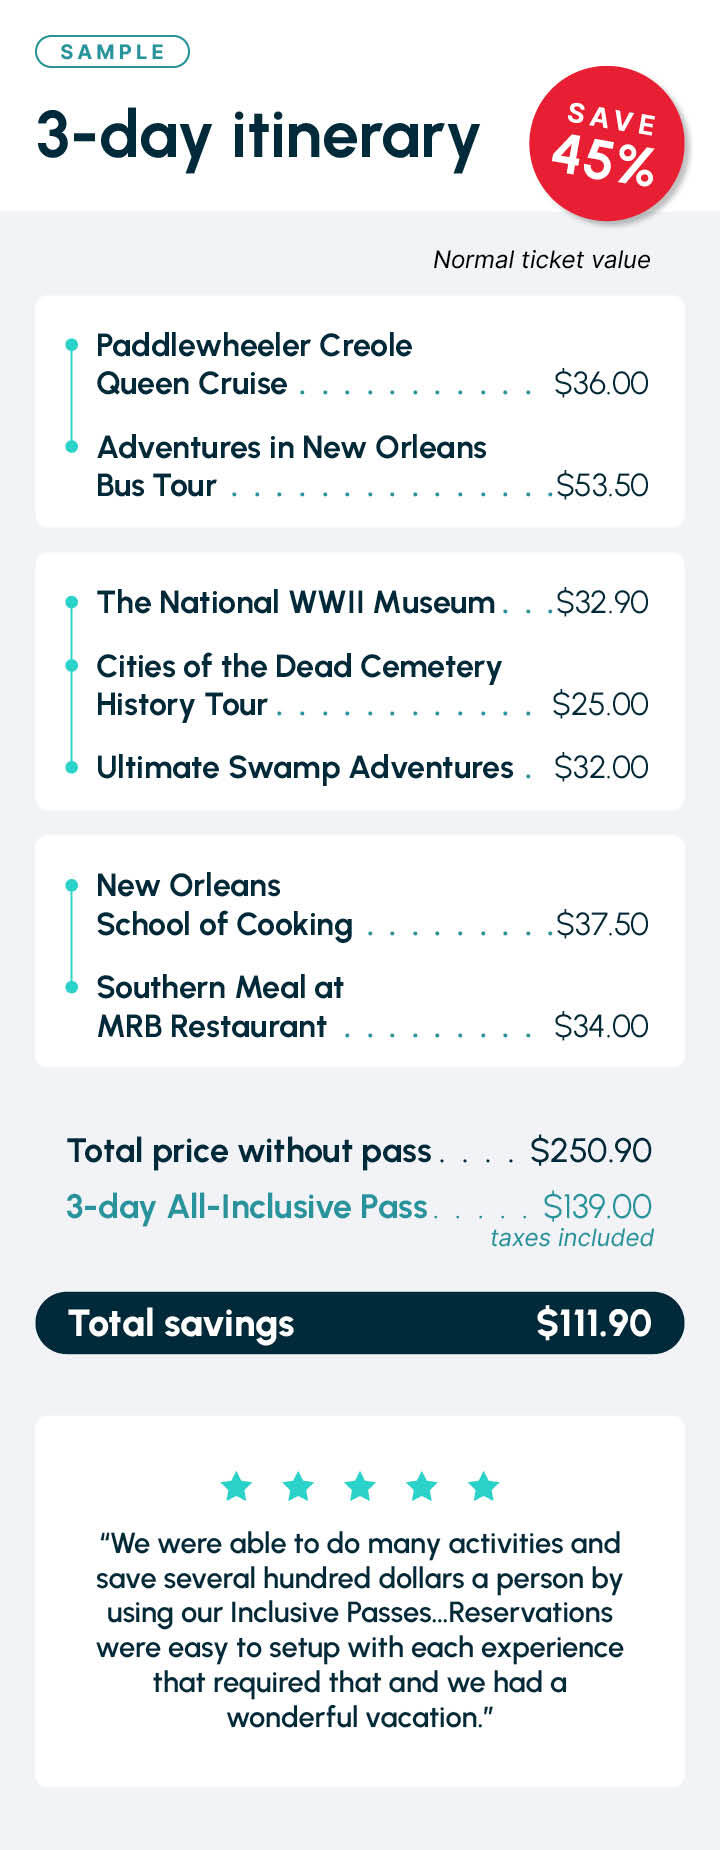Select Cities of the Dead Cemetery Tour
This screenshot has height=1850, width=720.
[x=372, y=685]
